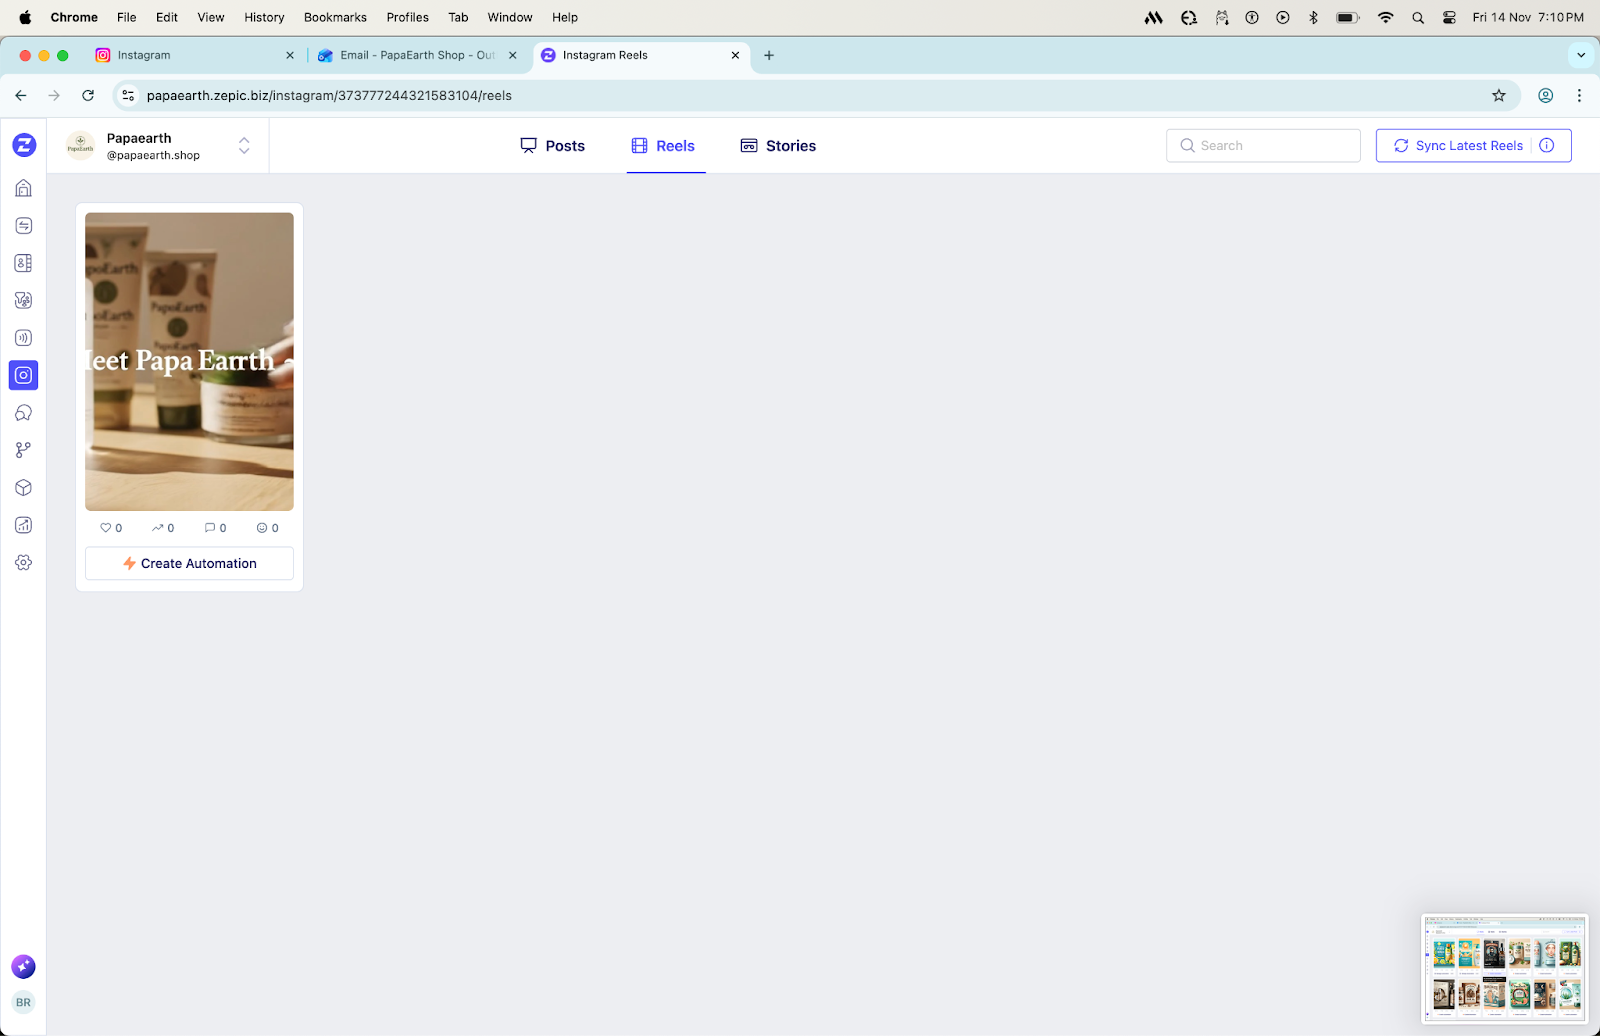Open the contacts icon in the sidebar

click(24, 263)
